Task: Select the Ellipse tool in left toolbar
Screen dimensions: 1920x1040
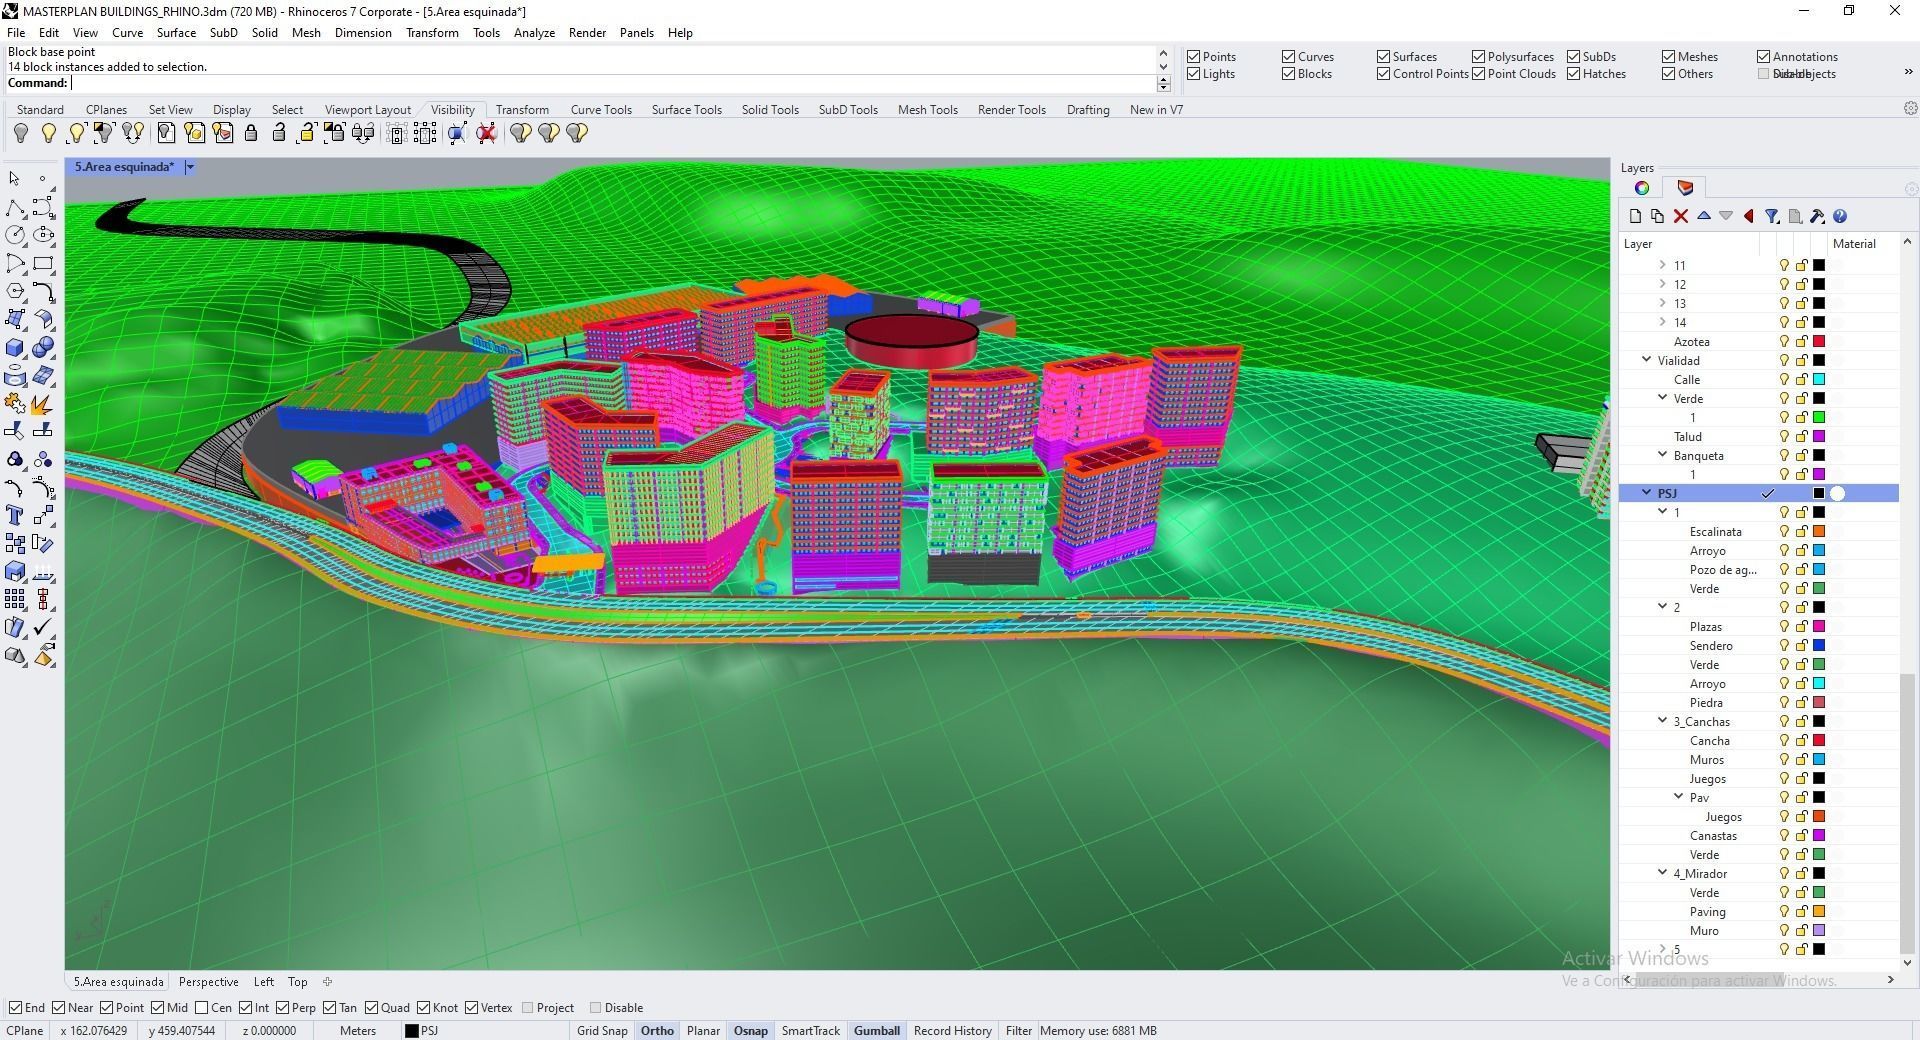Action: point(43,236)
